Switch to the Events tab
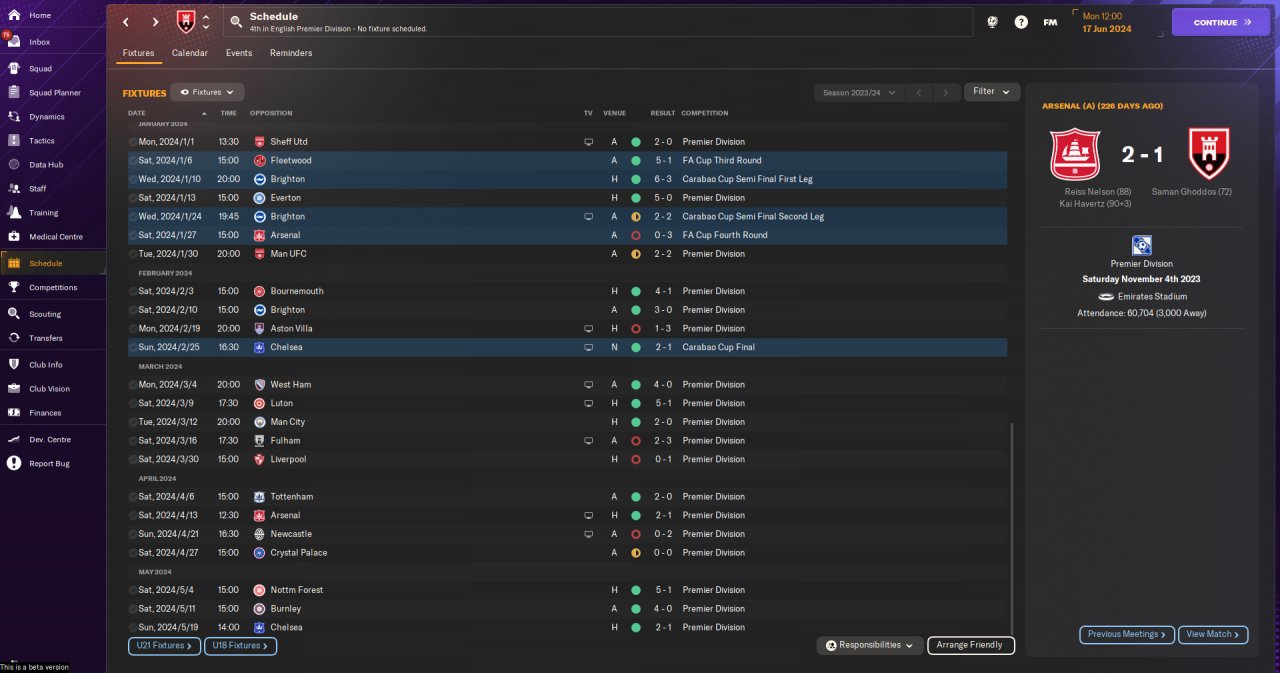1280x673 pixels. pos(239,53)
